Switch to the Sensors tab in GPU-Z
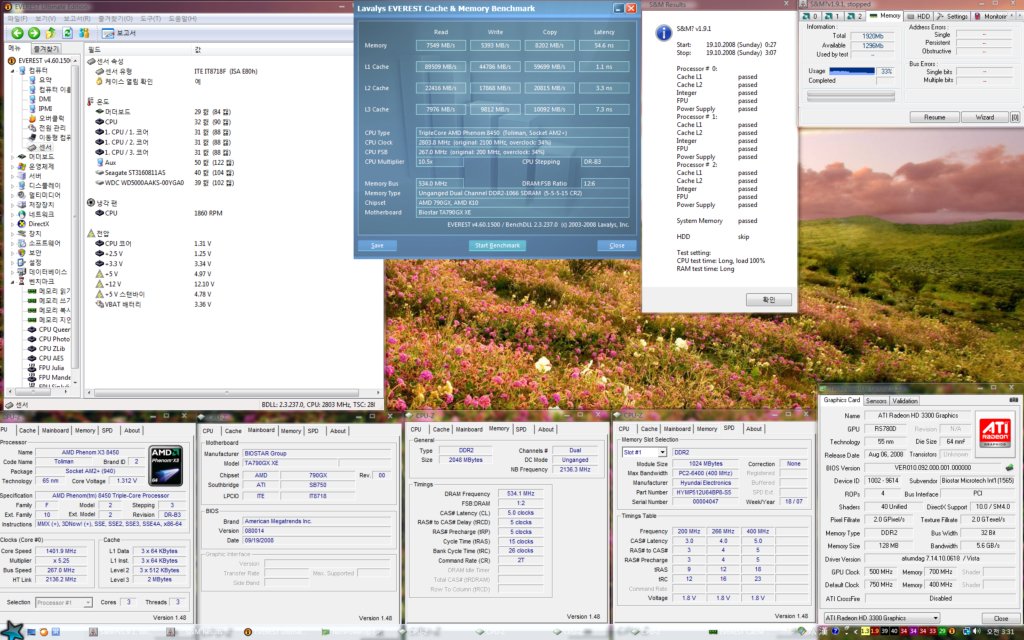The height and width of the screenshot is (640, 1024). click(x=876, y=401)
